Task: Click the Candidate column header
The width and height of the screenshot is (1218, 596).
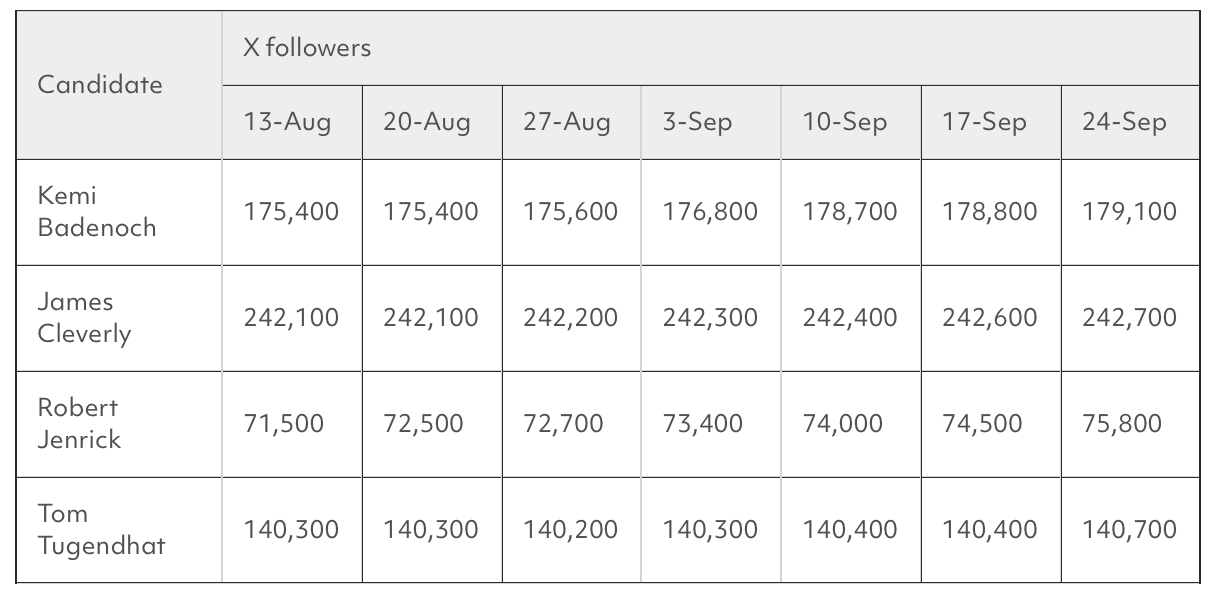Action: (100, 85)
